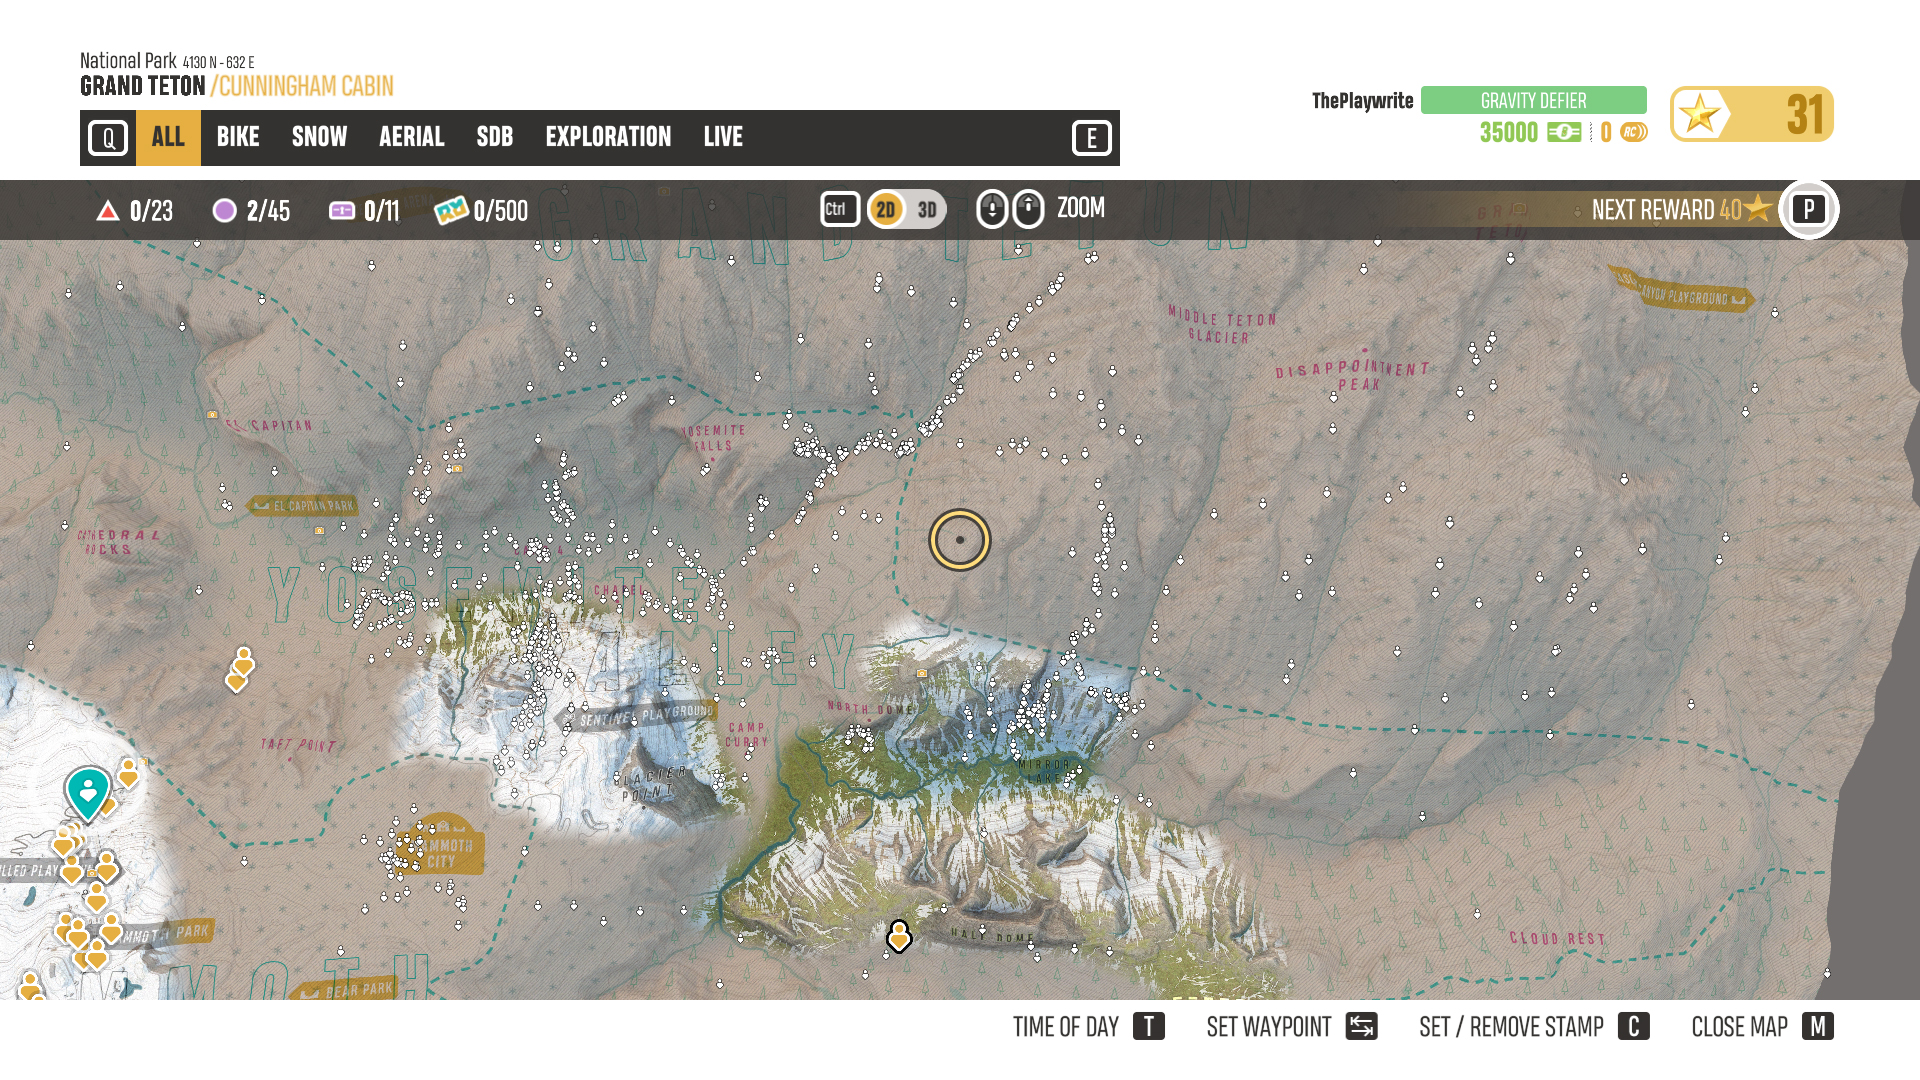Open next reward with P button
This screenshot has height=1080, width=1920.
[x=1808, y=210]
